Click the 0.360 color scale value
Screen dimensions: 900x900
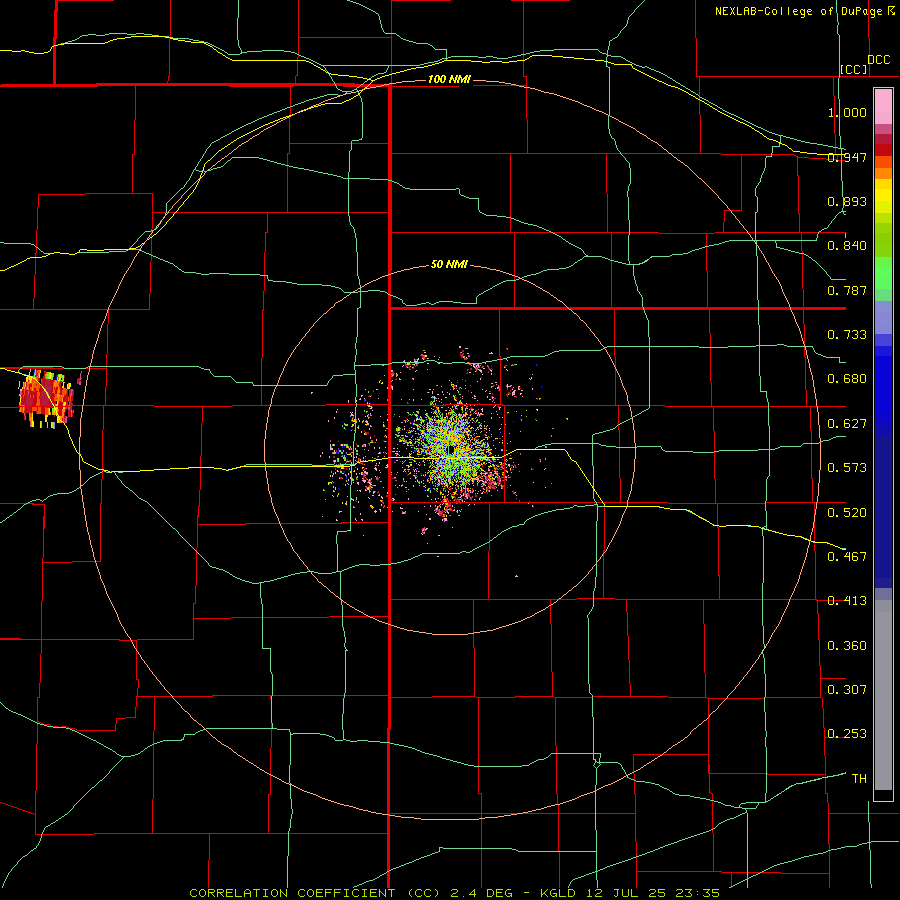click(x=847, y=646)
